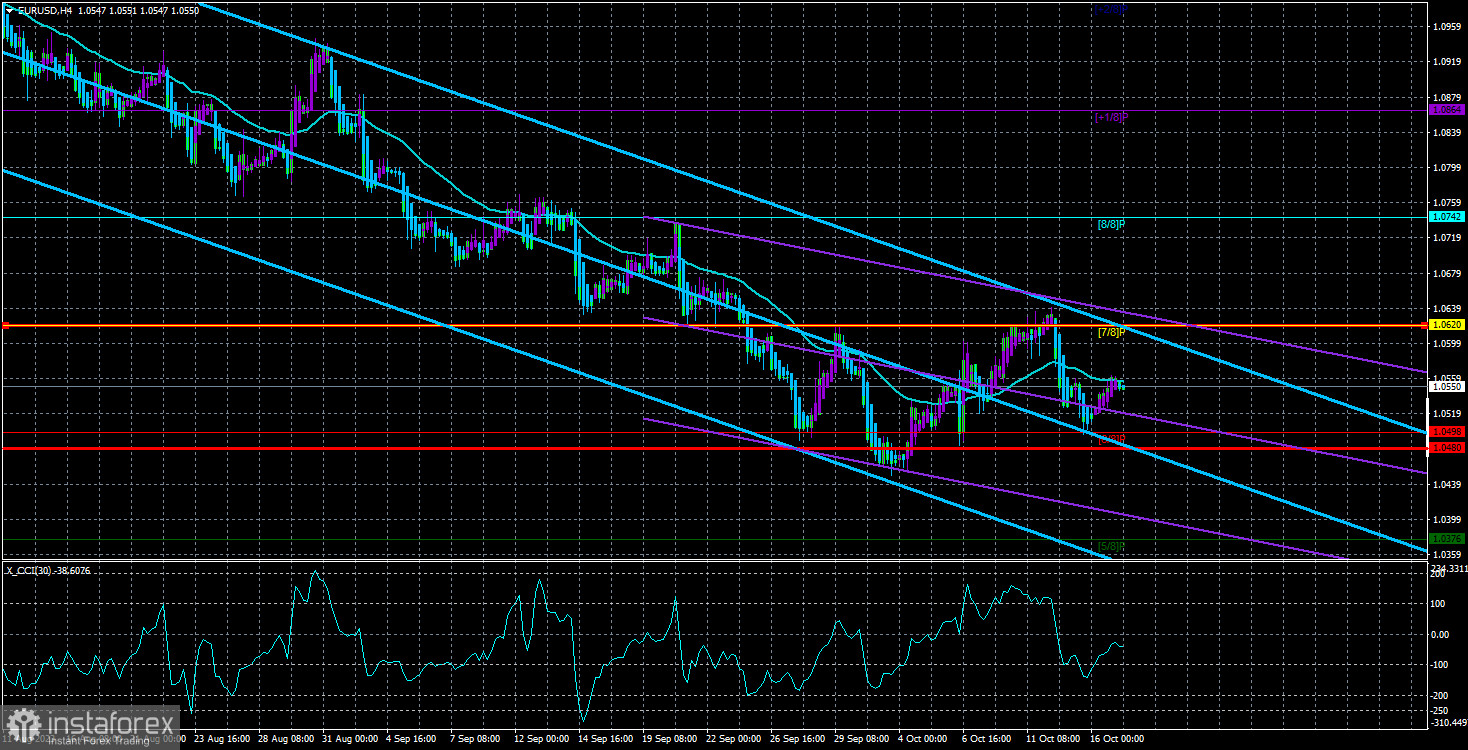Screen dimensions: 1468x750
Task: Click the 1.0742 cyan price label
Action: (x=1447, y=216)
